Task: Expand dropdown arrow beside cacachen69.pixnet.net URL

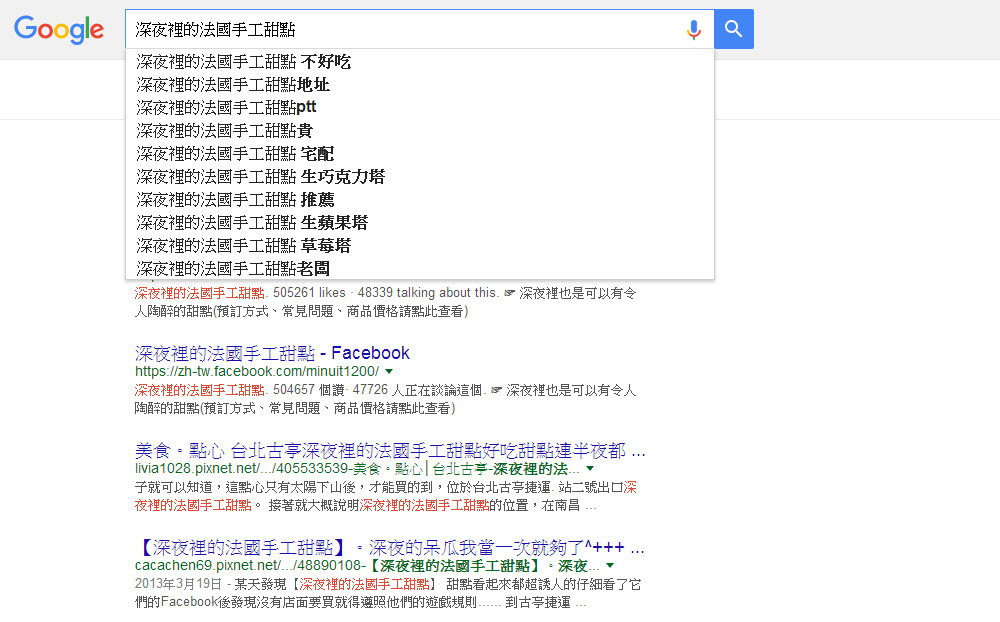Action: 610,565
